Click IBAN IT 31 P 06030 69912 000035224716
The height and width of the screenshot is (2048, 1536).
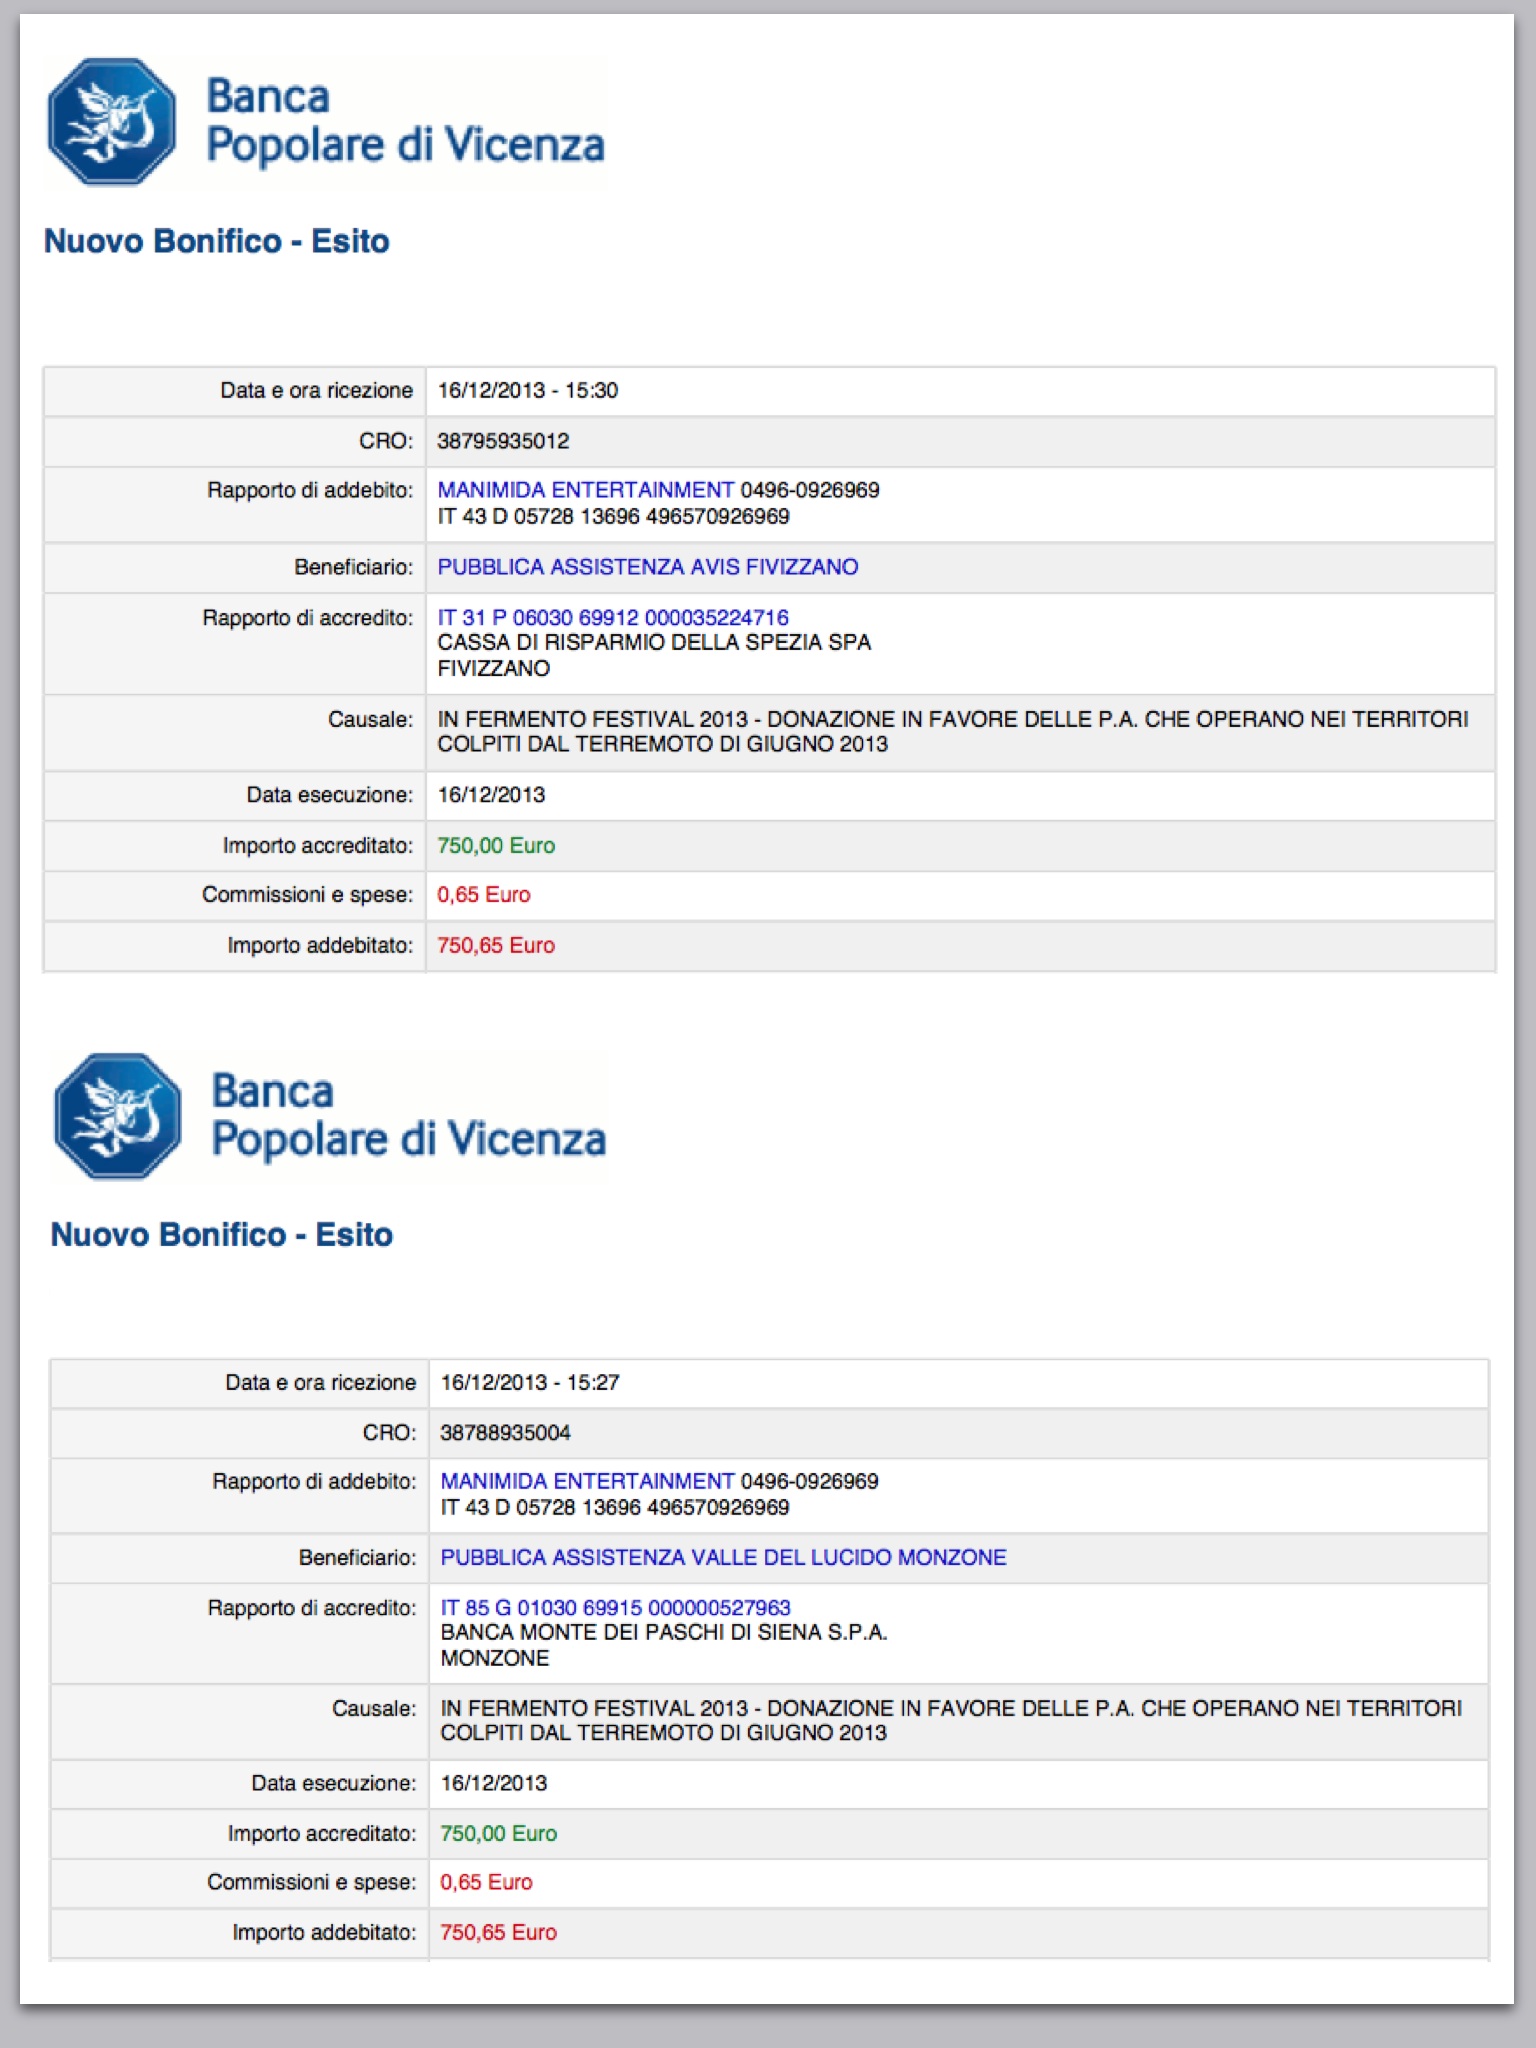pyautogui.click(x=613, y=618)
